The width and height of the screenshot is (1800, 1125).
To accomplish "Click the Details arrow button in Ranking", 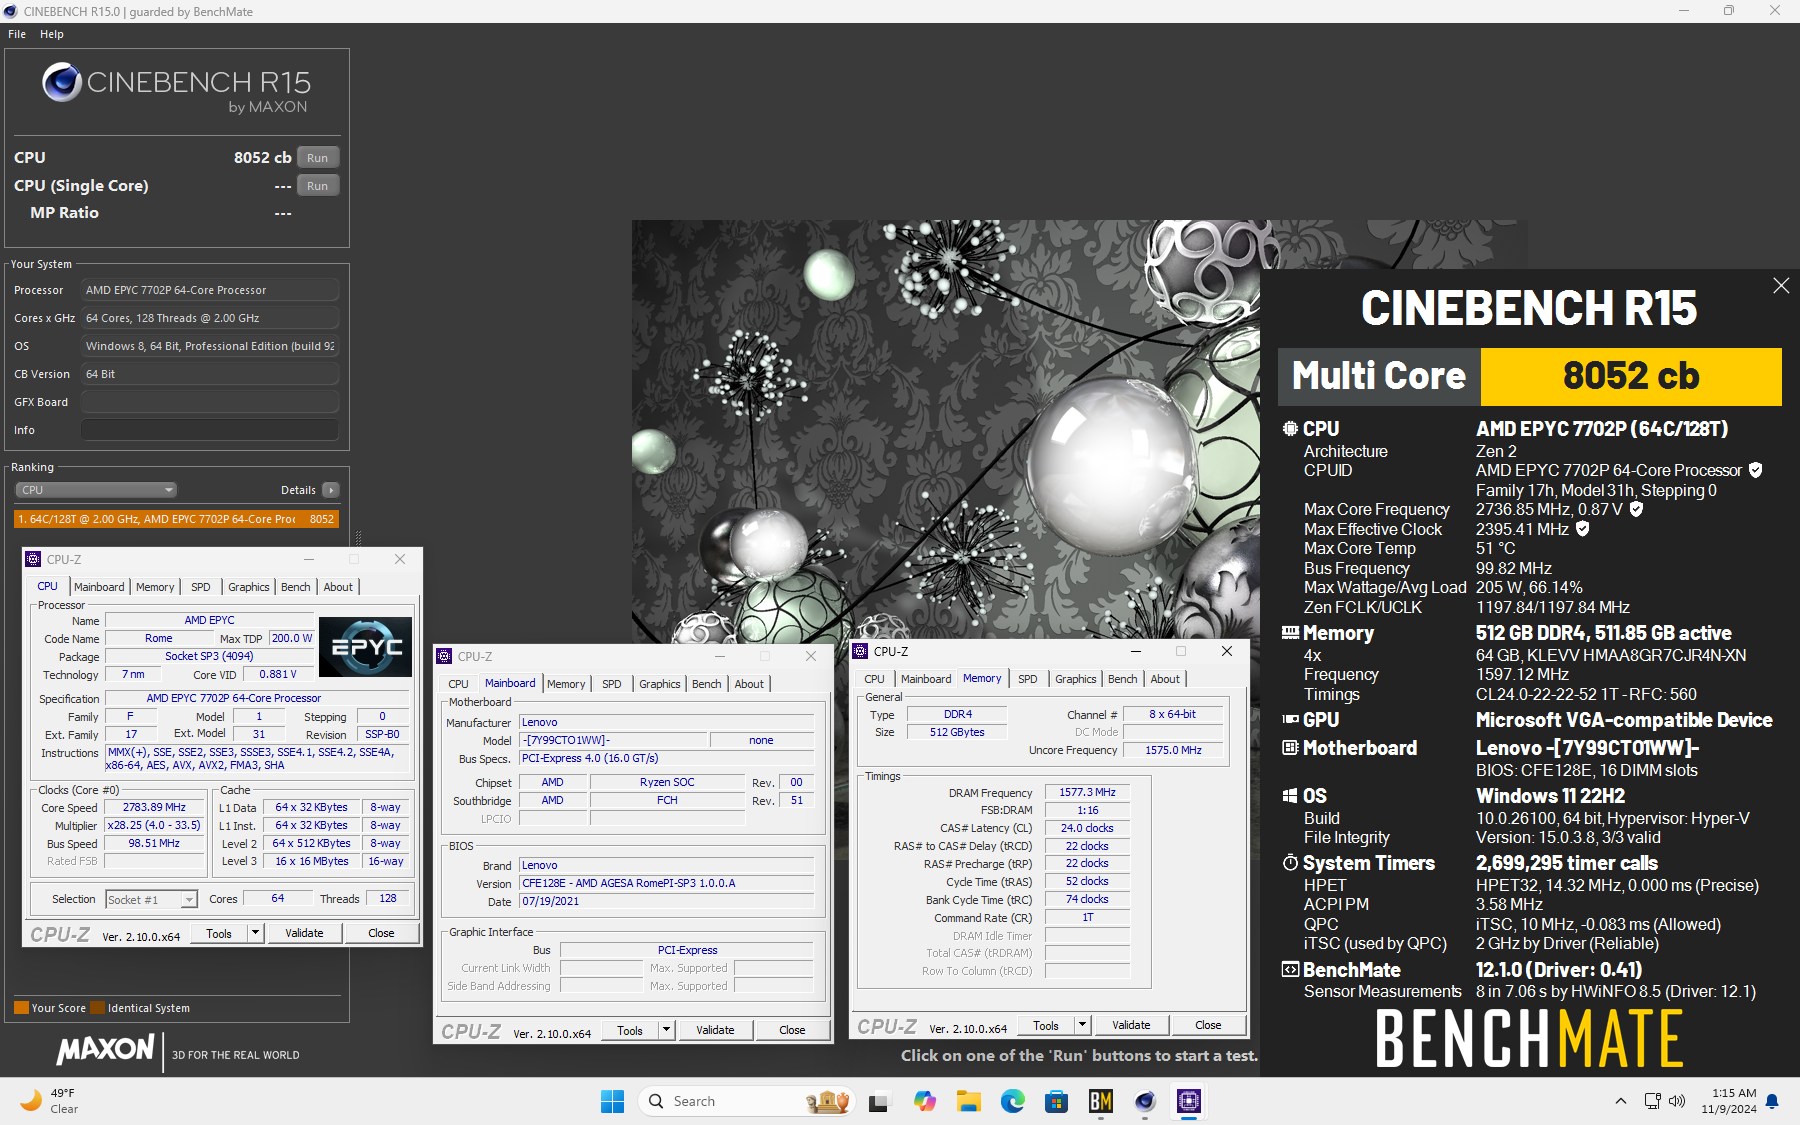I will tap(331, 490).
